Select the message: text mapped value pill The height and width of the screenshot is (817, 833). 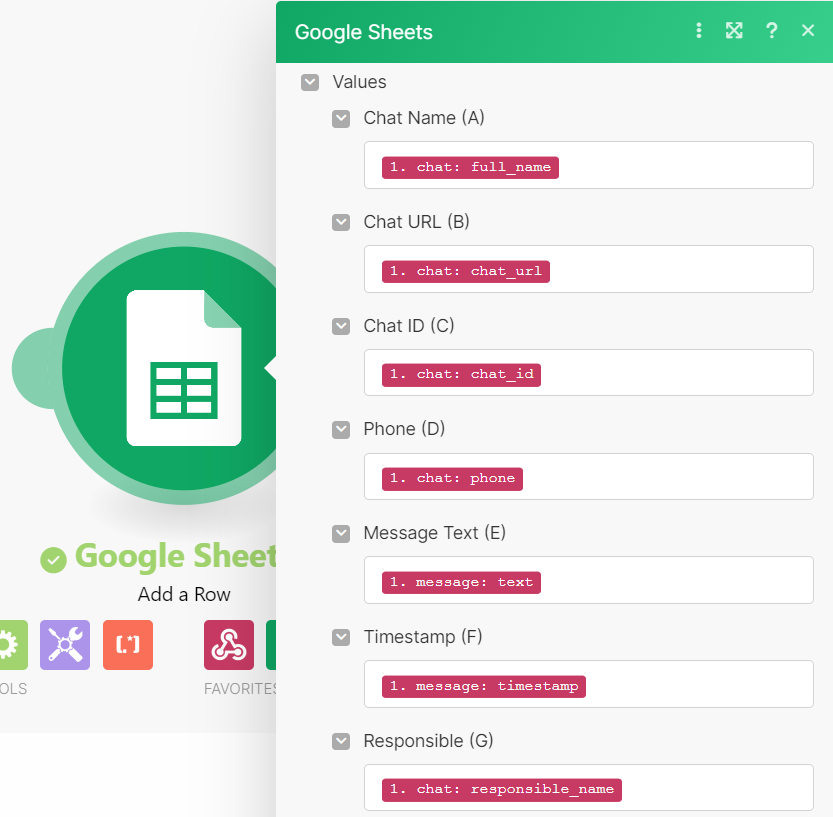pos(461,582)
